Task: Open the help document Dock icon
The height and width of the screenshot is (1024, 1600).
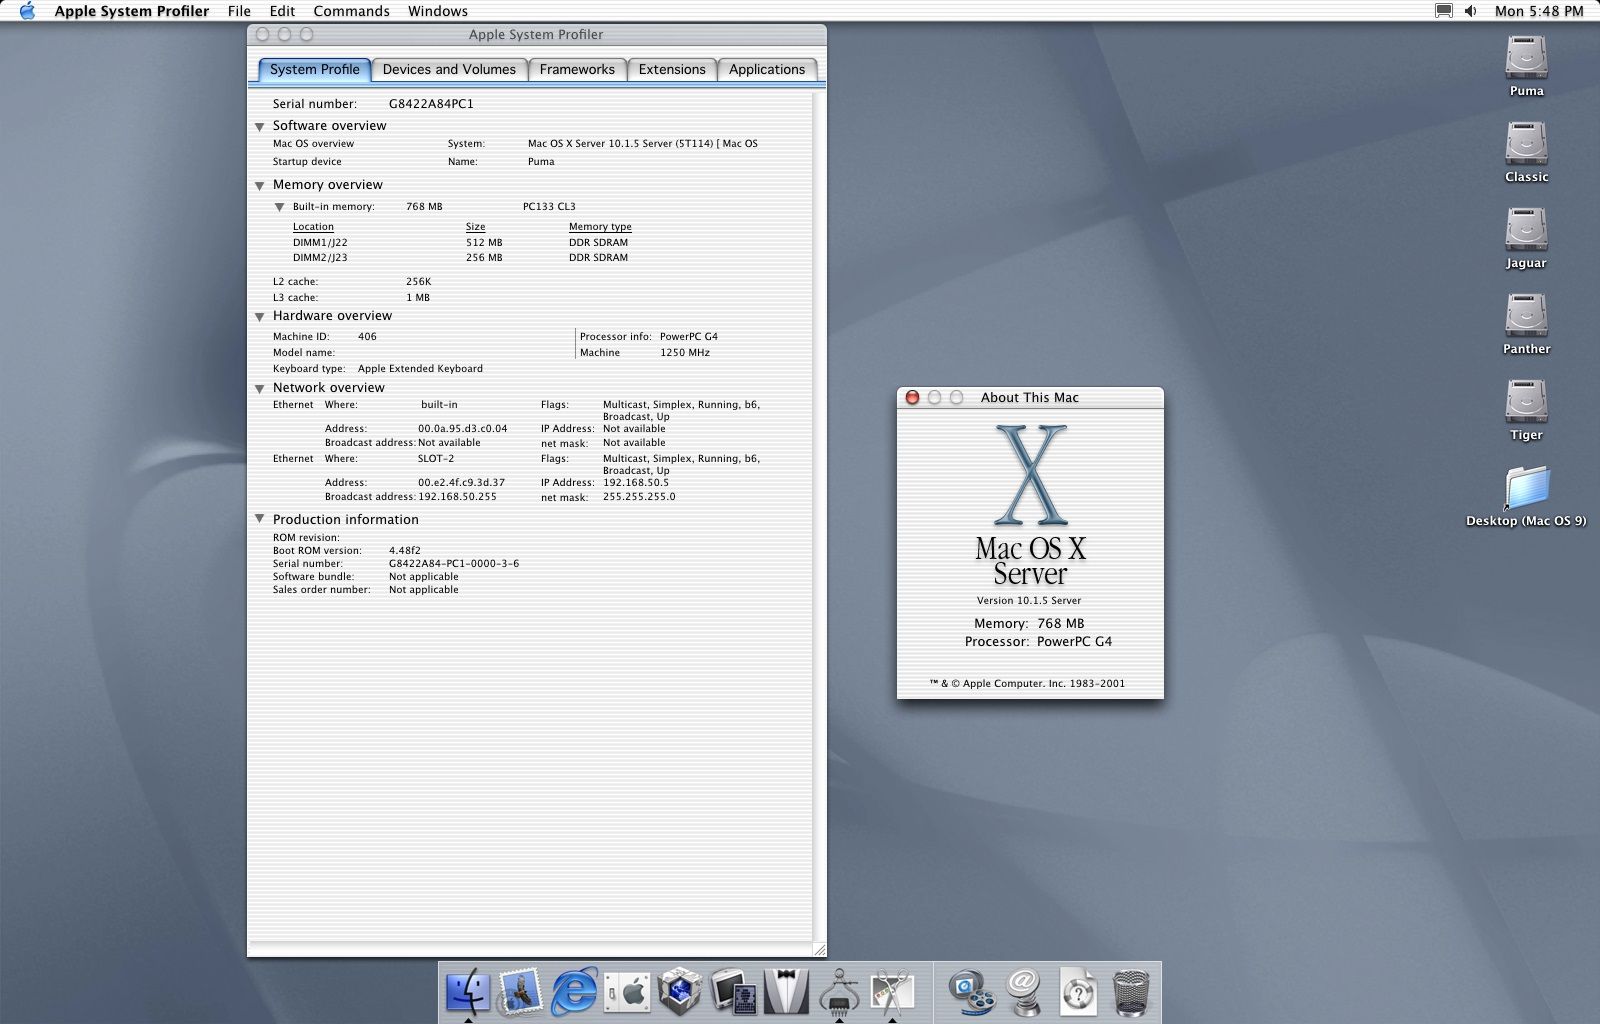Action: tap(1078, 992)
